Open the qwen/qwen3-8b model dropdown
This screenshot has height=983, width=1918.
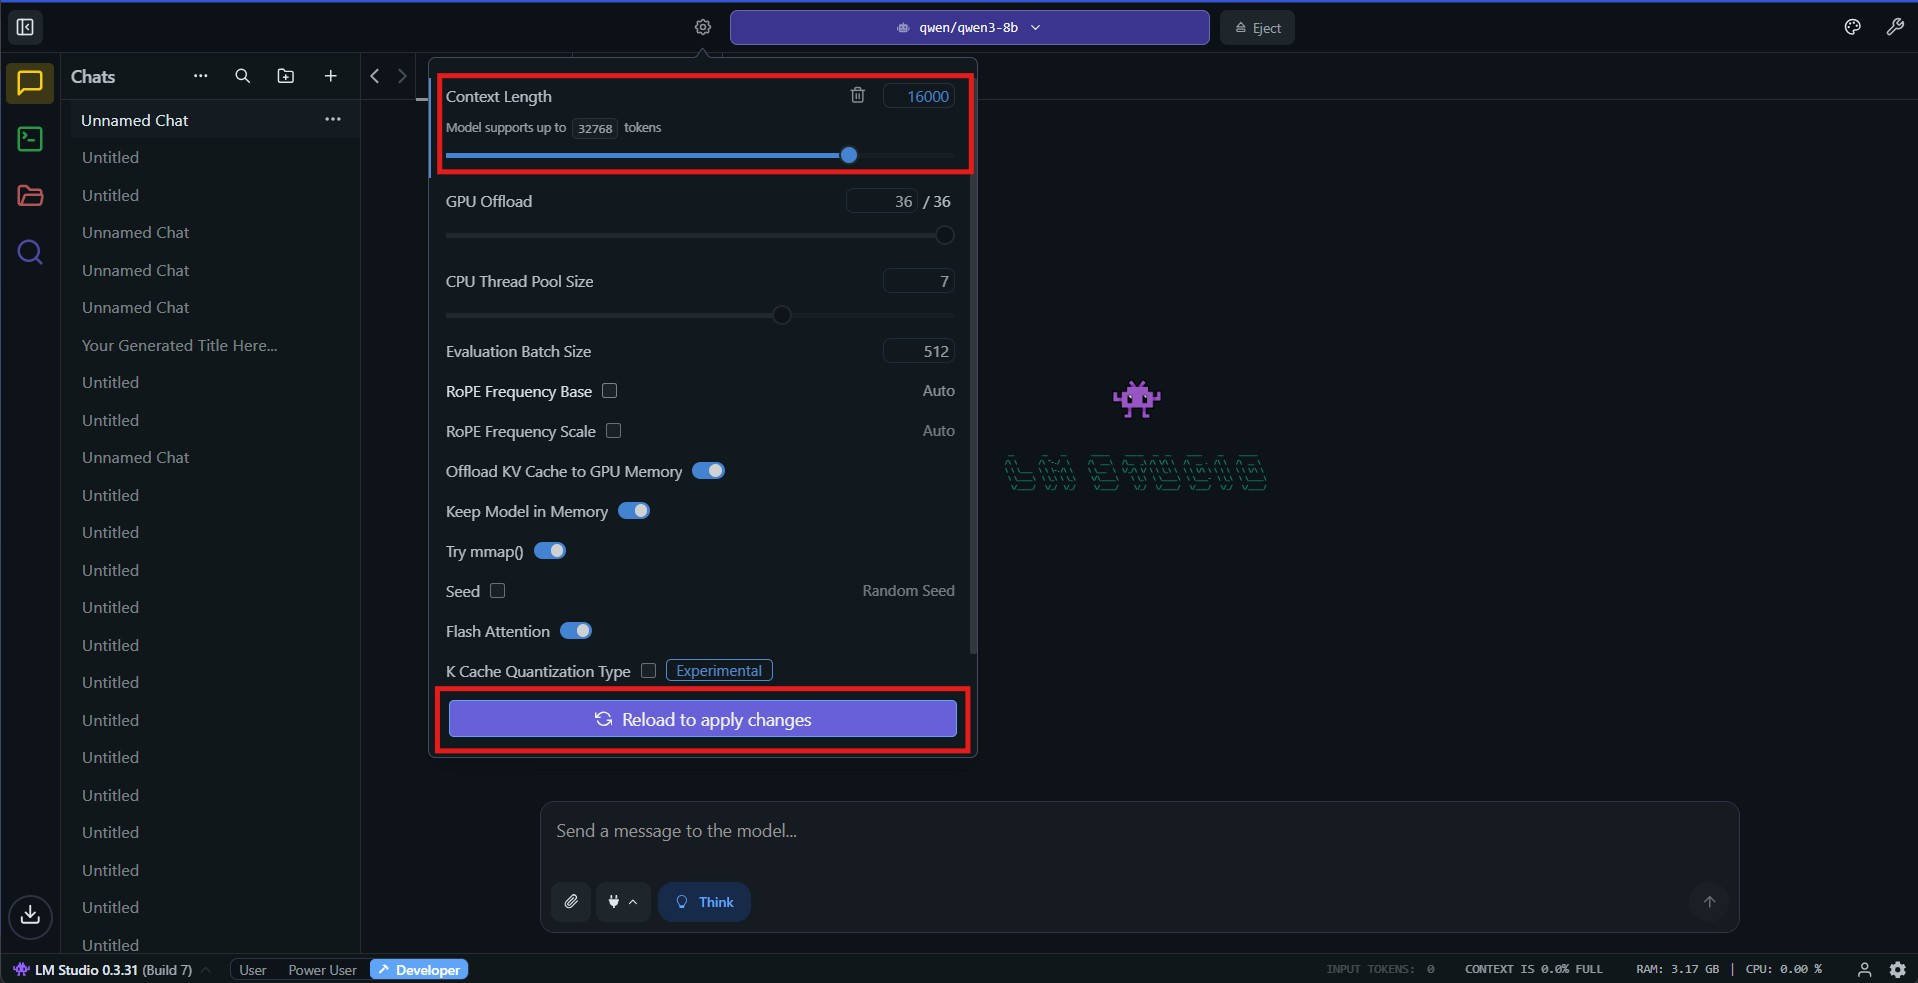[x=968, y=27]
